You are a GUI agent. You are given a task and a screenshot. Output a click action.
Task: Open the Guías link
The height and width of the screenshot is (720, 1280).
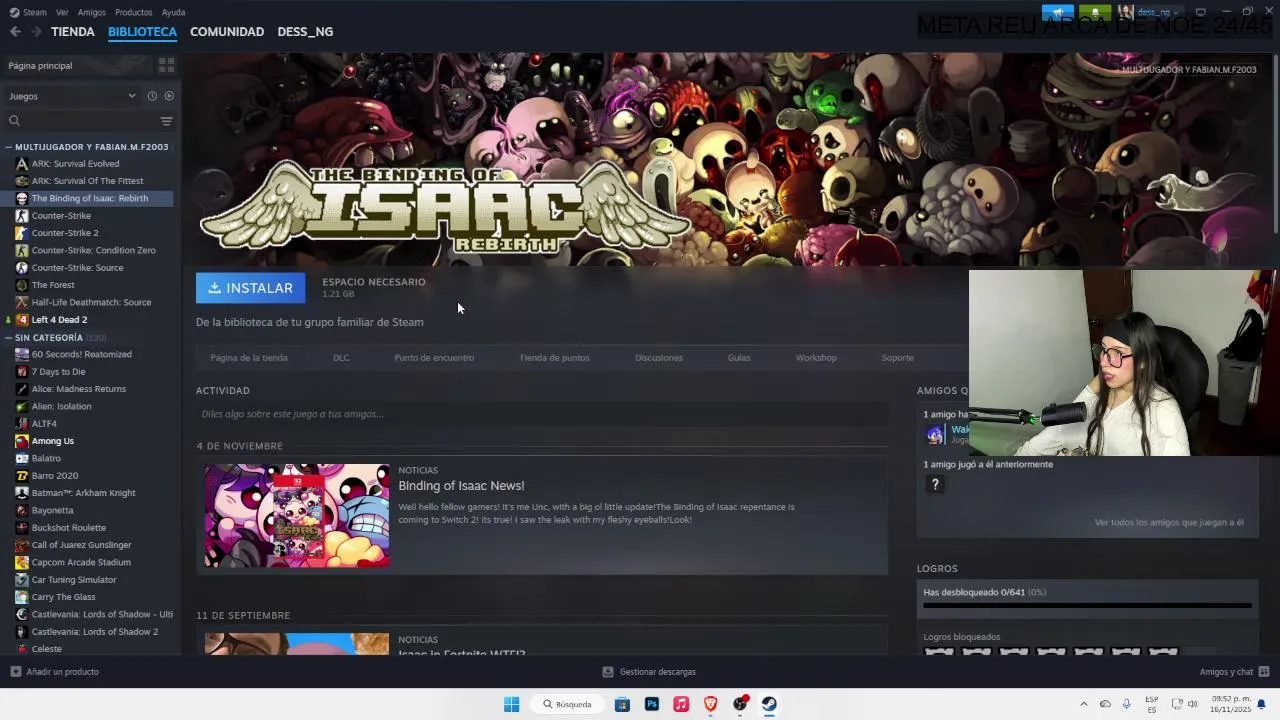pyautogui.click(x=739, y=358)
